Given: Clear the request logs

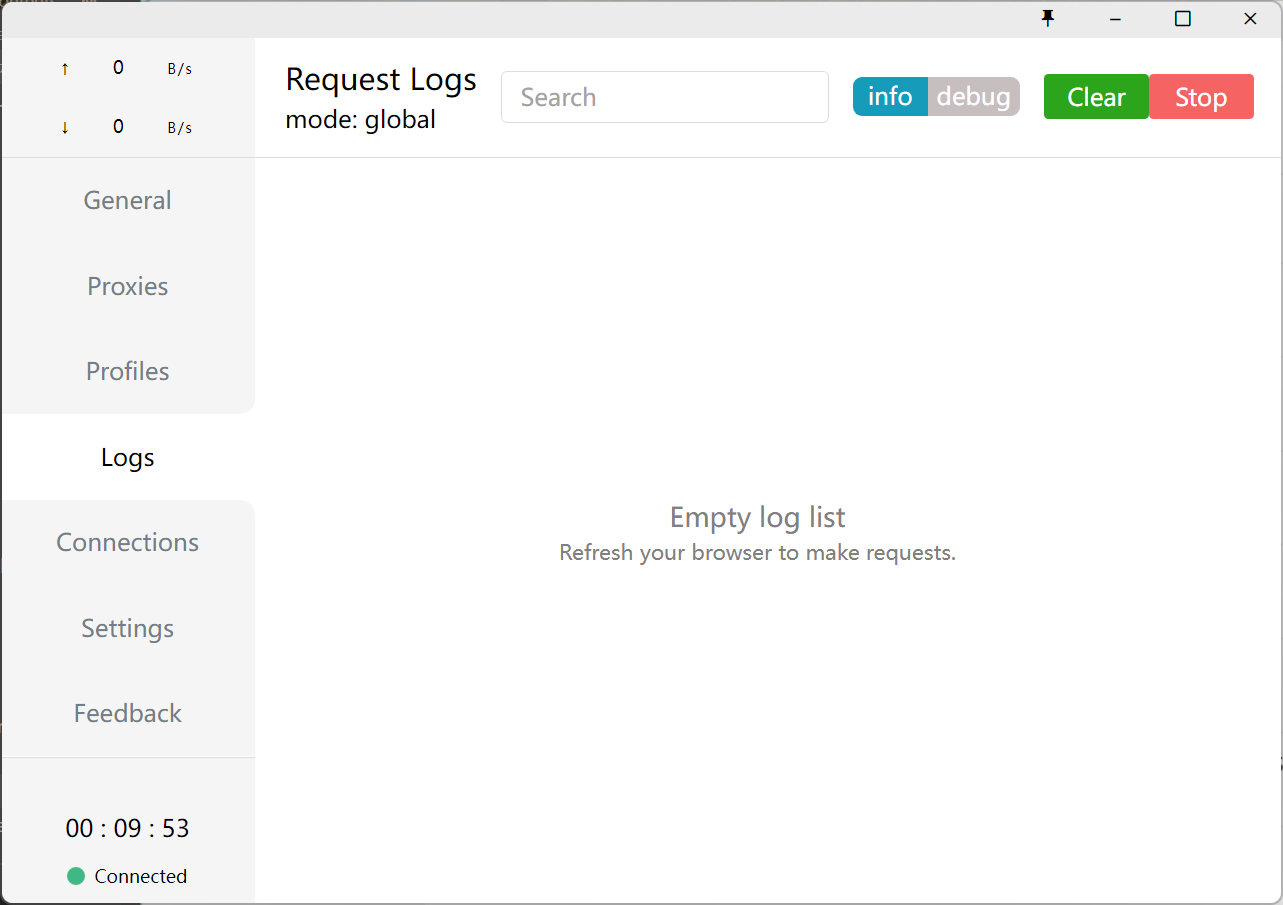Looking at the screenshot, I should click(1096, 97).
